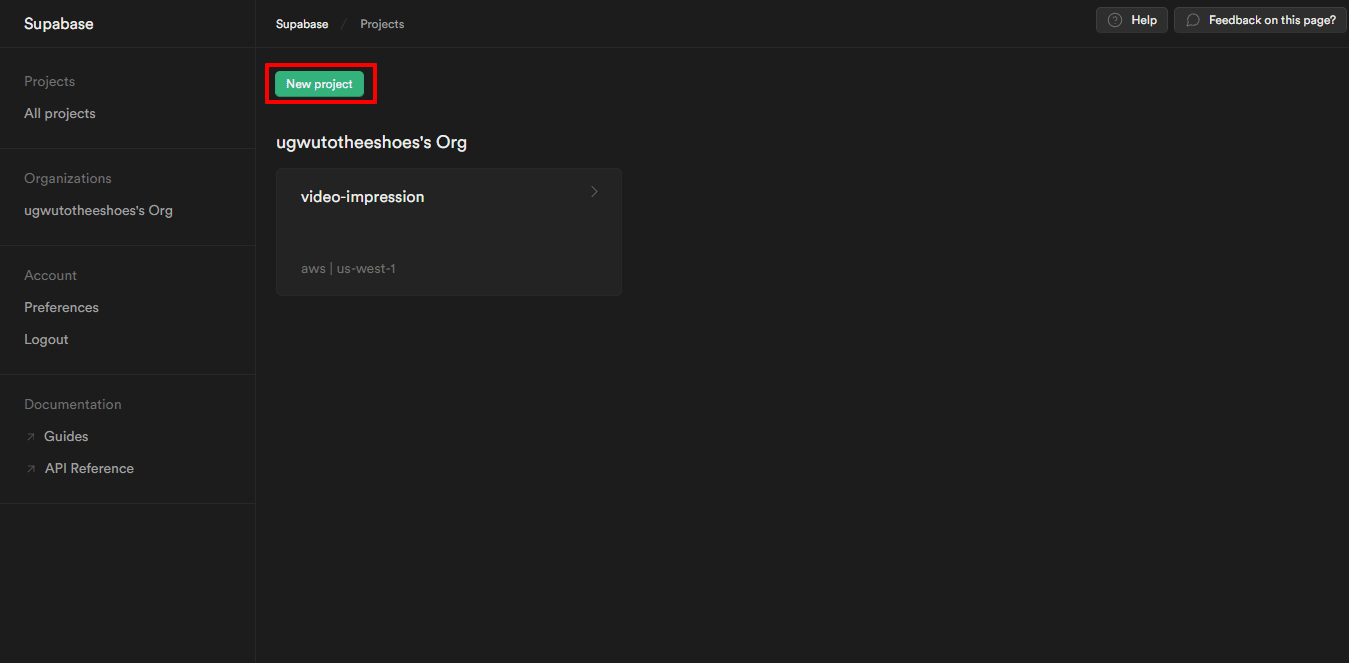This screenshot has height=663, width=1349.
Task: Click the Account section label
Action: pos(51,275)
